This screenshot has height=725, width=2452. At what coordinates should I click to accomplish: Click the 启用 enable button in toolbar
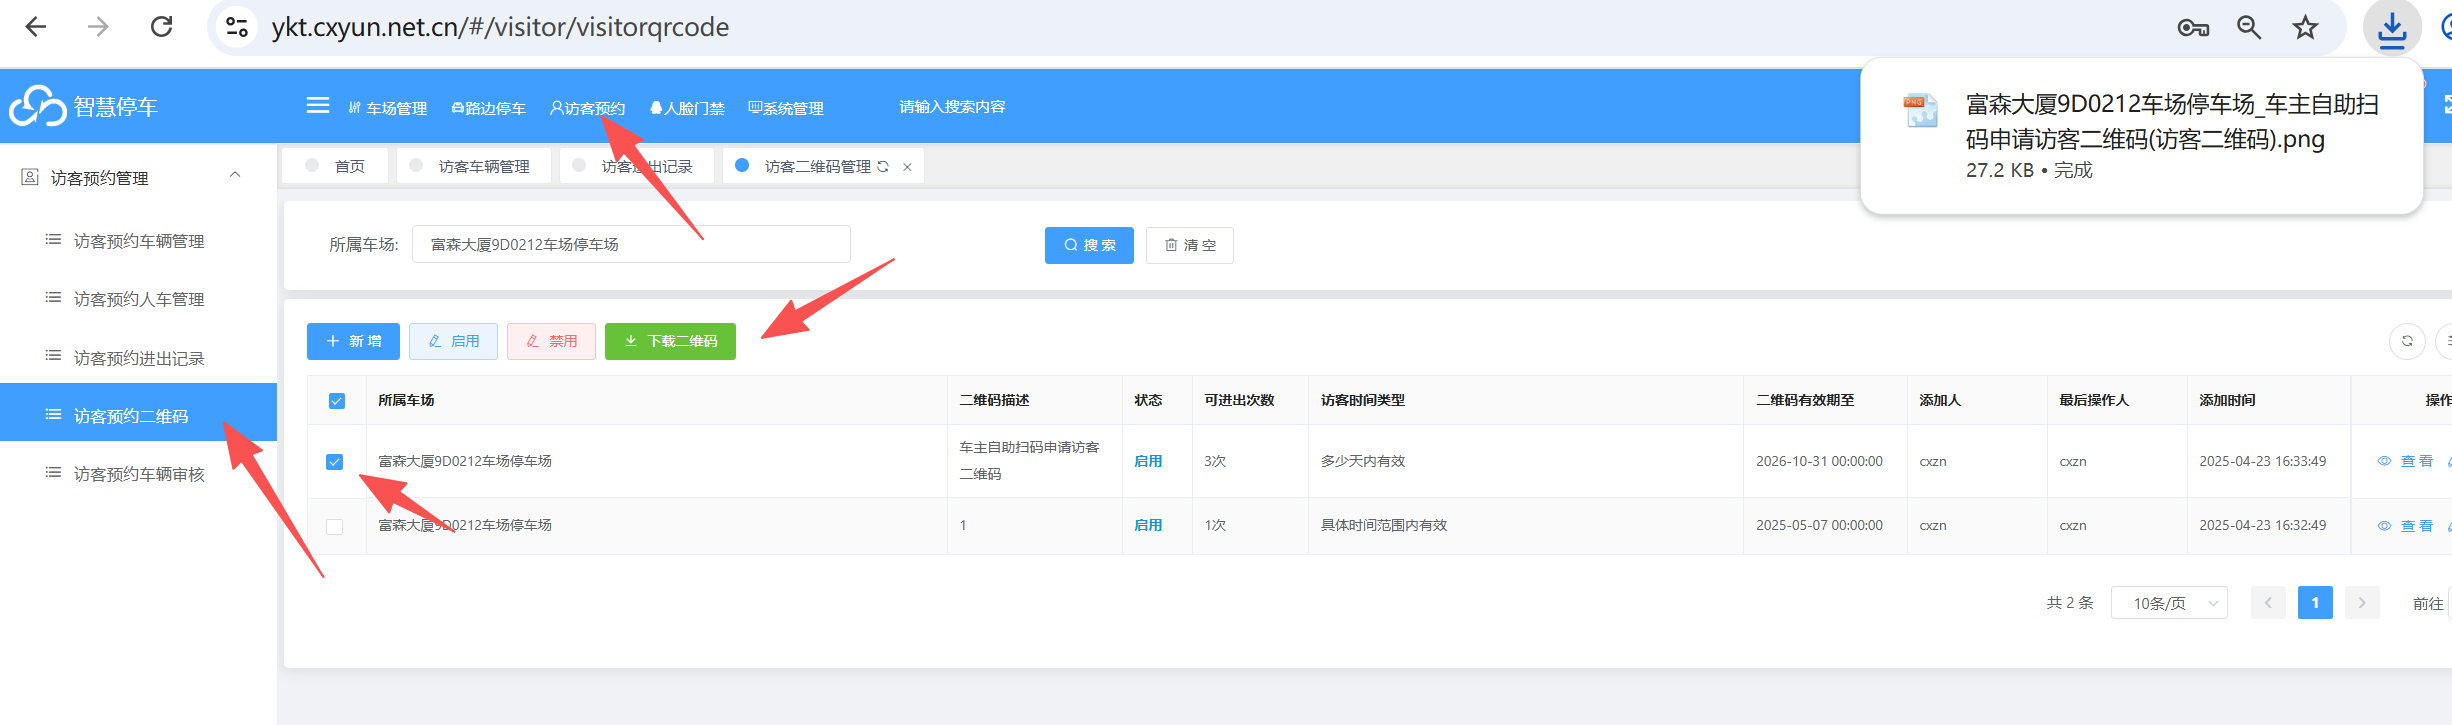point(453,341)
